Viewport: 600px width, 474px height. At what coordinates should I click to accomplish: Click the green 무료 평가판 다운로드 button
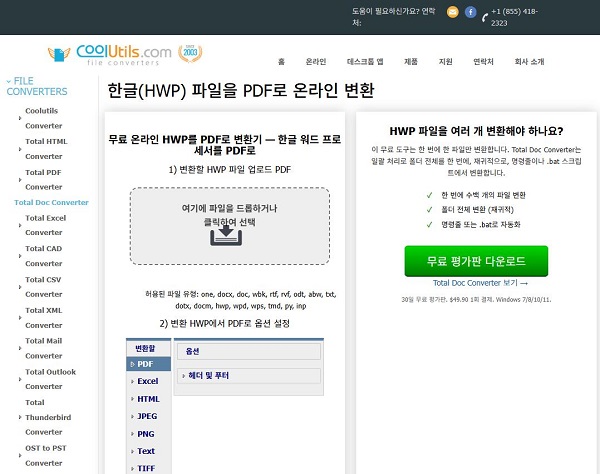[476, 261]
